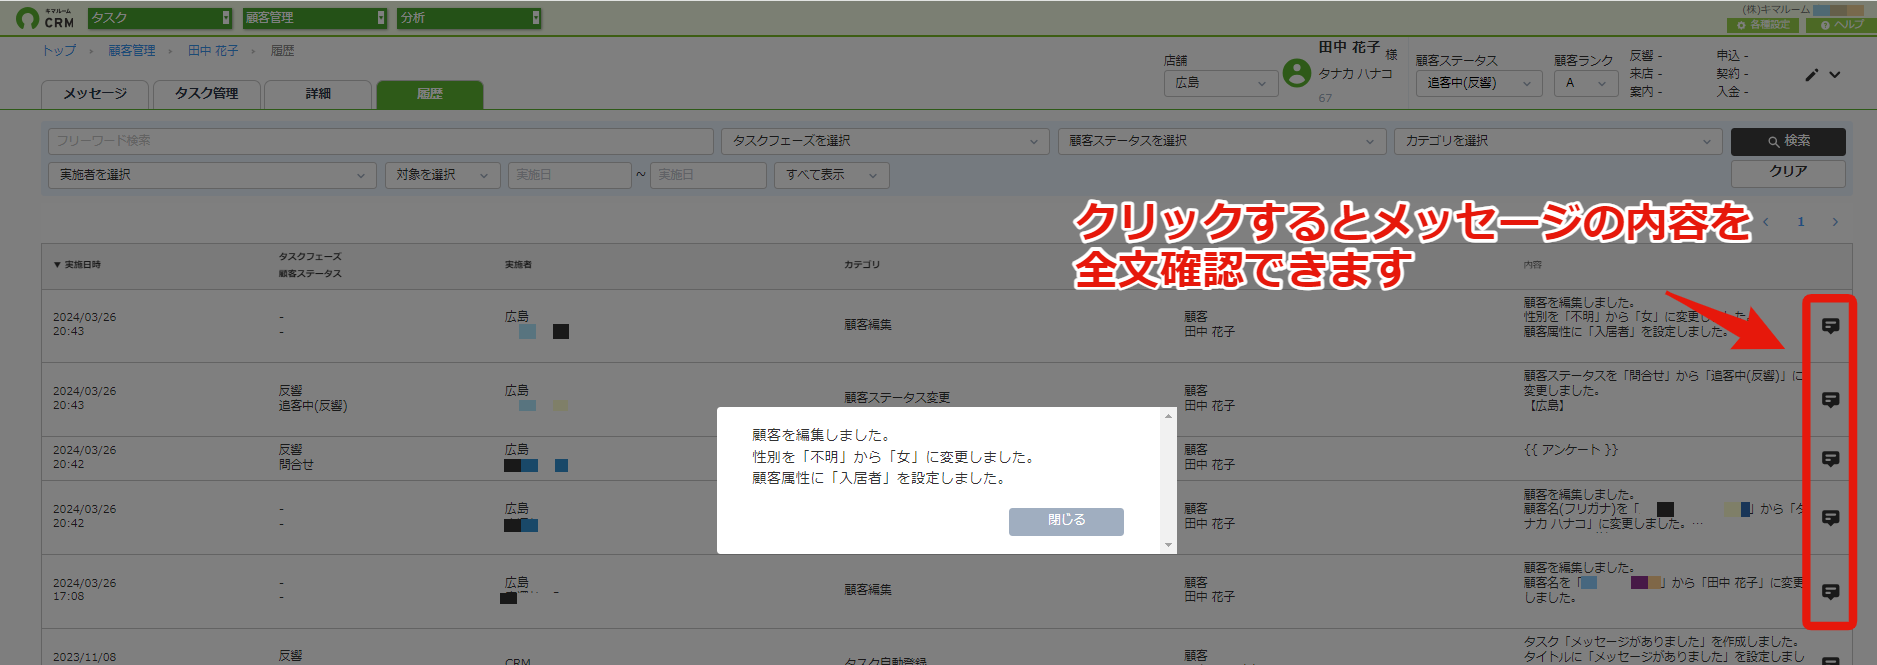The height and width of the screenshot is (665, 1877).
Task: Click the first 実施日 start date field
Action: click(570, 175)
